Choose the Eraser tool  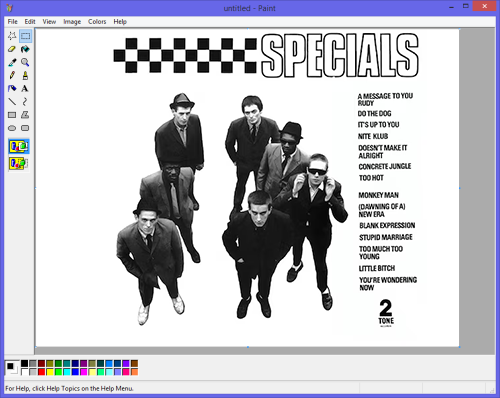(x=12, y=49)
